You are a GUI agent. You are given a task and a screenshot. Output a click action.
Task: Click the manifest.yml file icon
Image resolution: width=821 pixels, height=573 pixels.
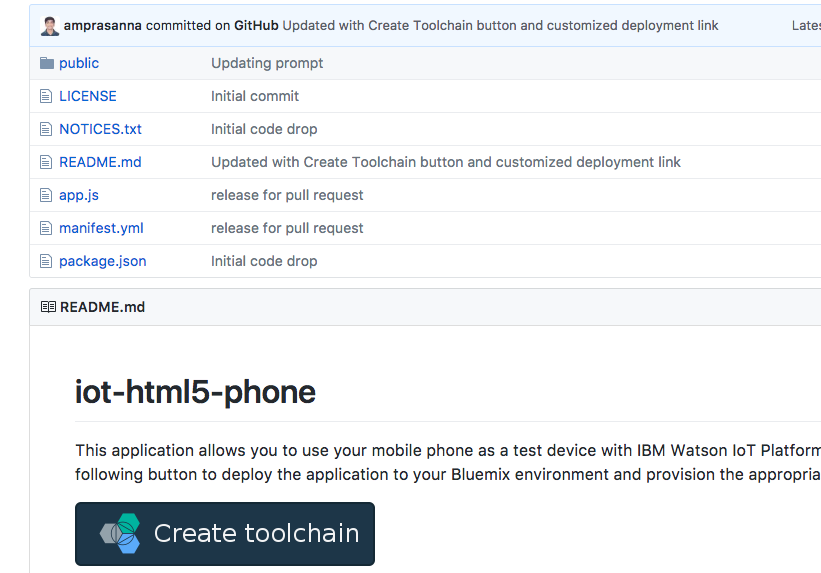[x=46, y=228]
